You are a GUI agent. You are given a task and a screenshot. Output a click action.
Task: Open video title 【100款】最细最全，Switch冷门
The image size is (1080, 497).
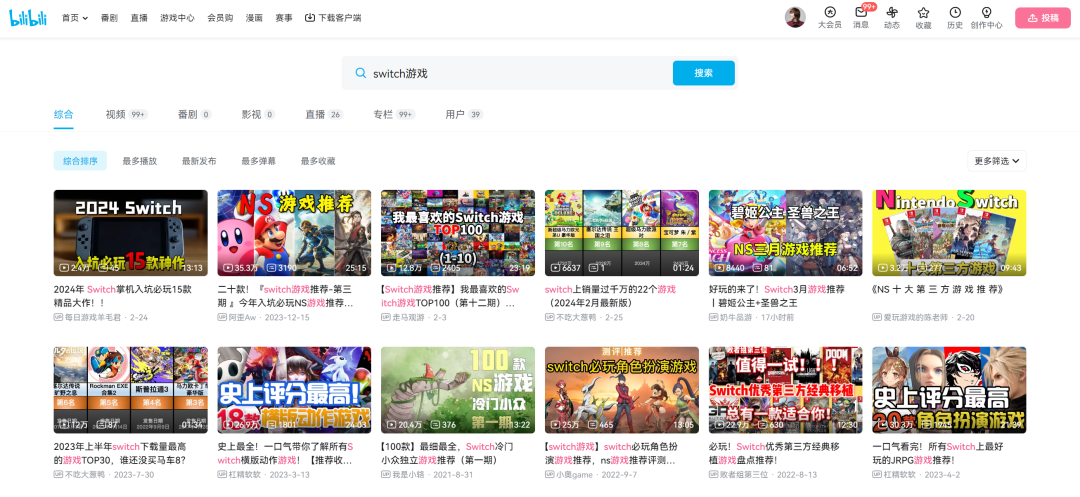(448, 453)
